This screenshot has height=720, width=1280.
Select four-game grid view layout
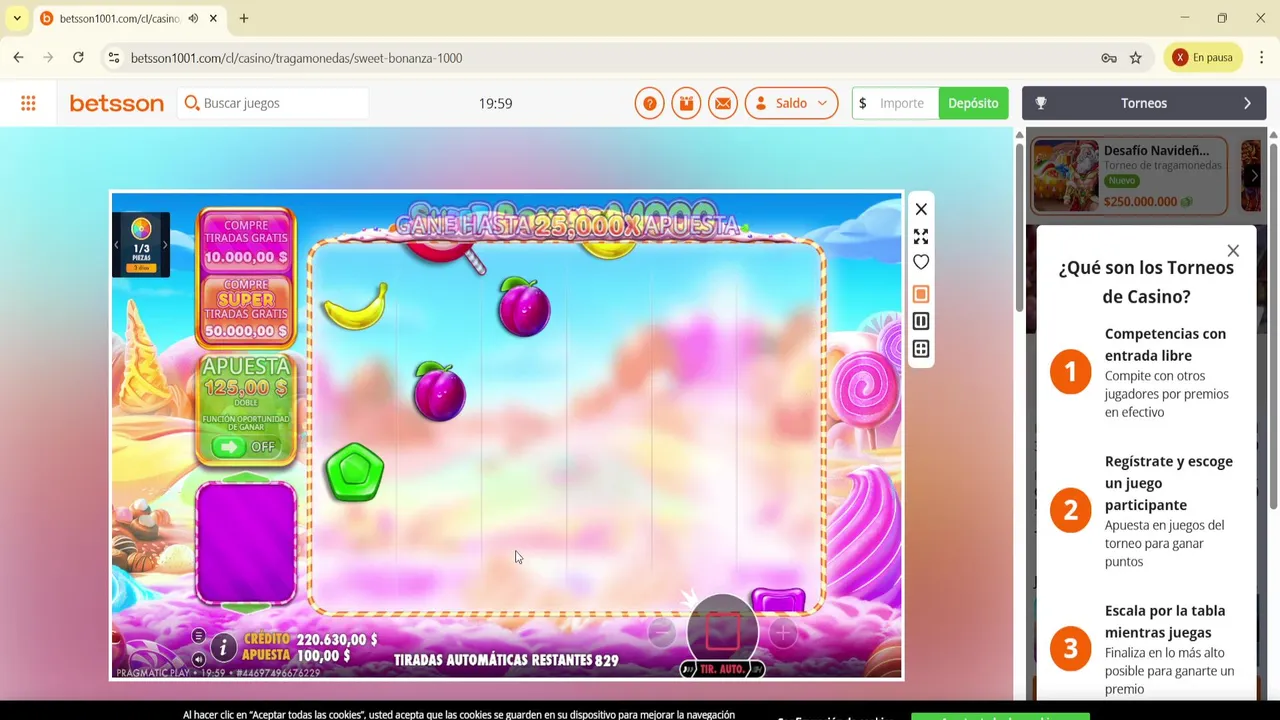tap(921, 349)
